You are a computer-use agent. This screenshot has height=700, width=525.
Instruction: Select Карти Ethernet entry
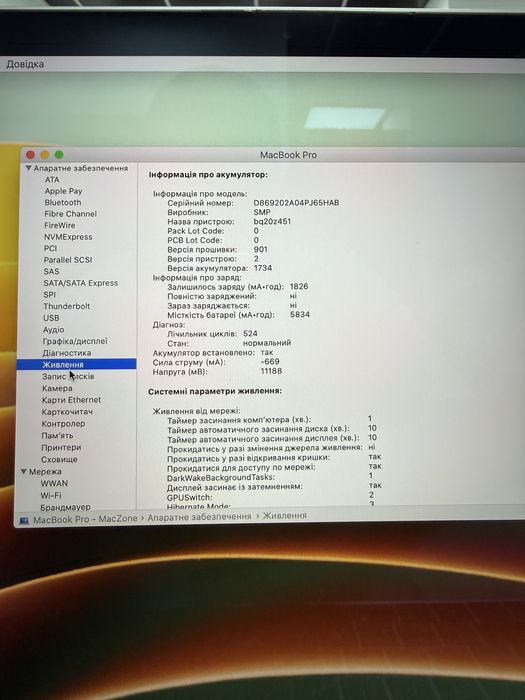click(71, 400)
